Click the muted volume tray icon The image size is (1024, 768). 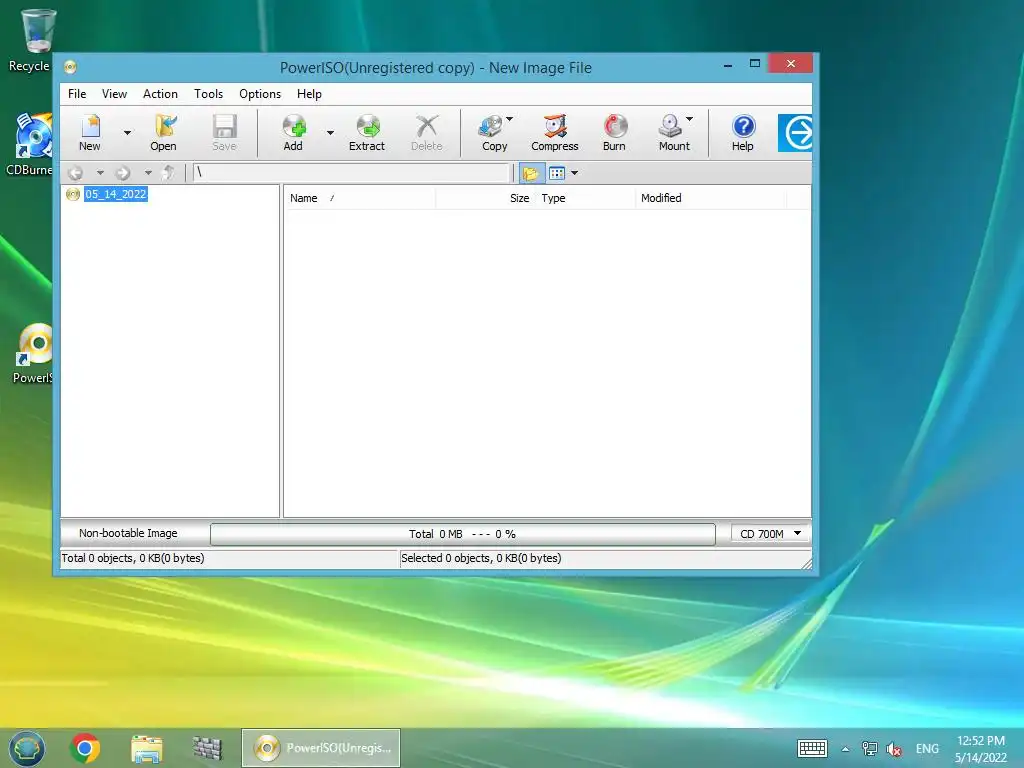[x=894, y=749]
